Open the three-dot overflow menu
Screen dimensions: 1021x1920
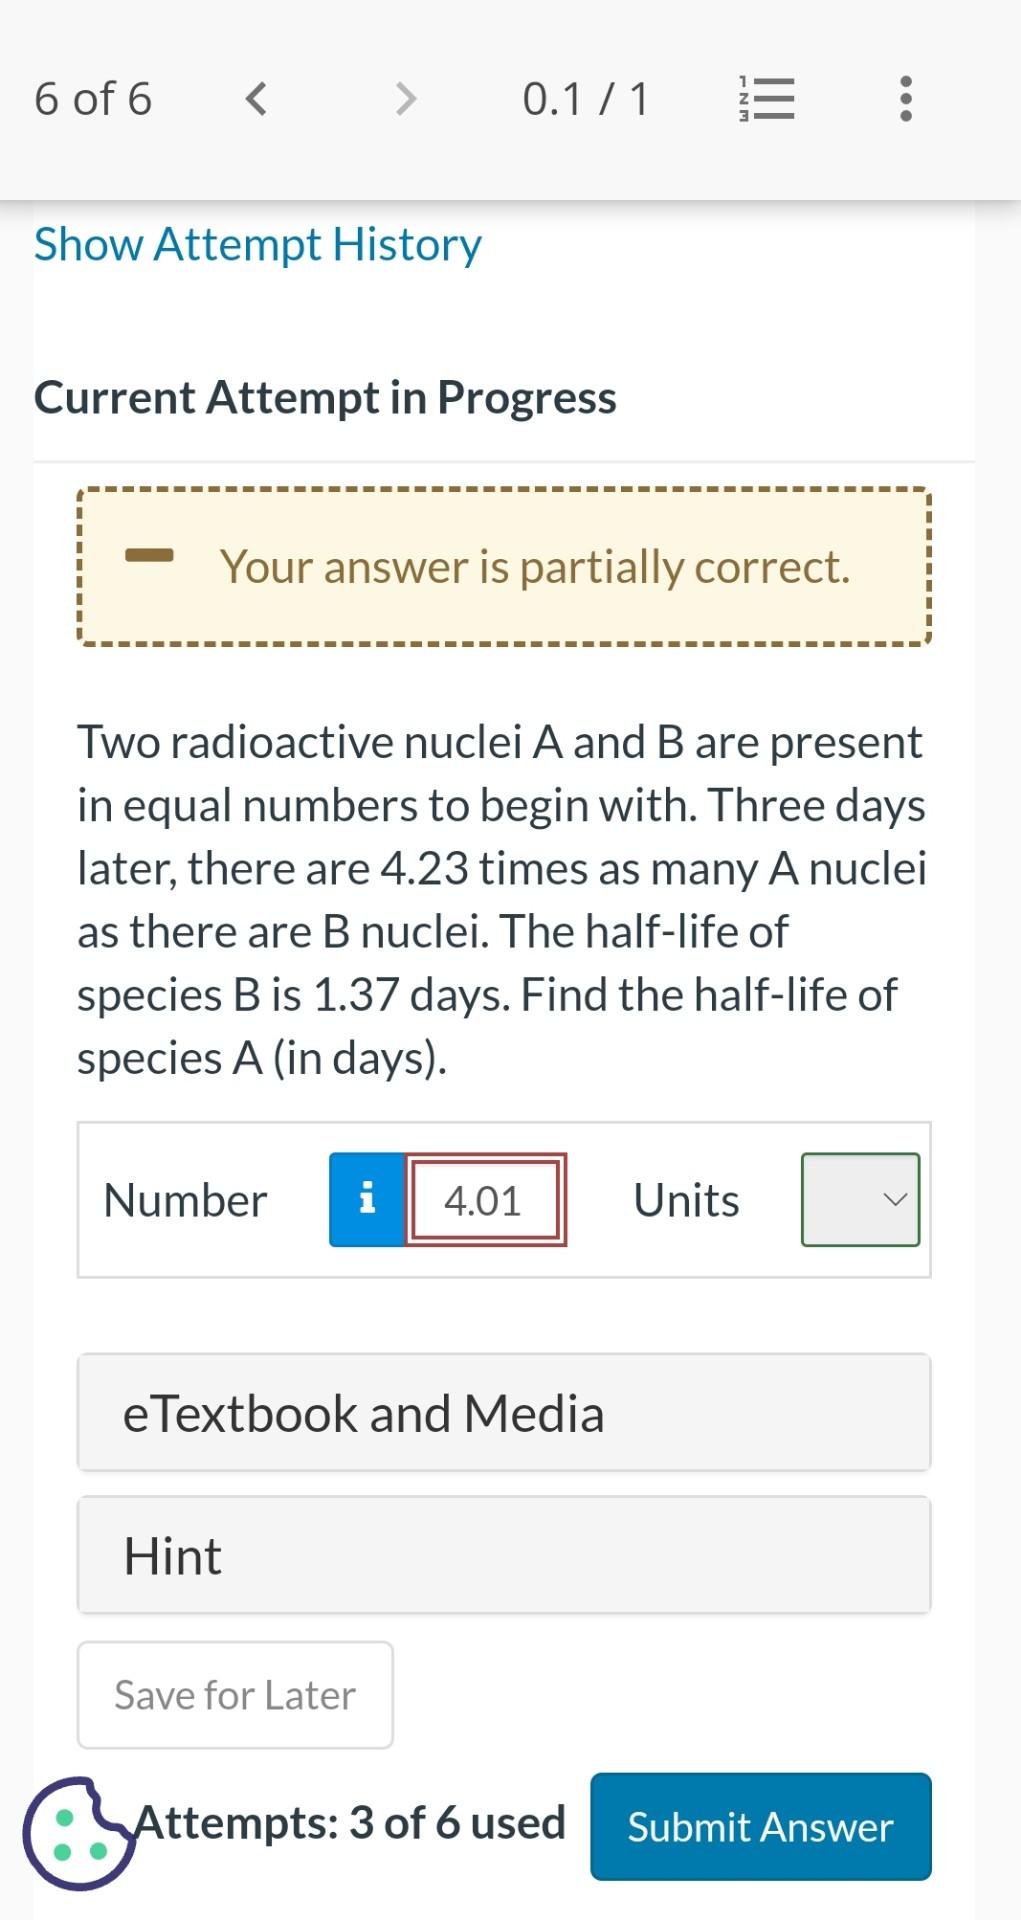905,98
